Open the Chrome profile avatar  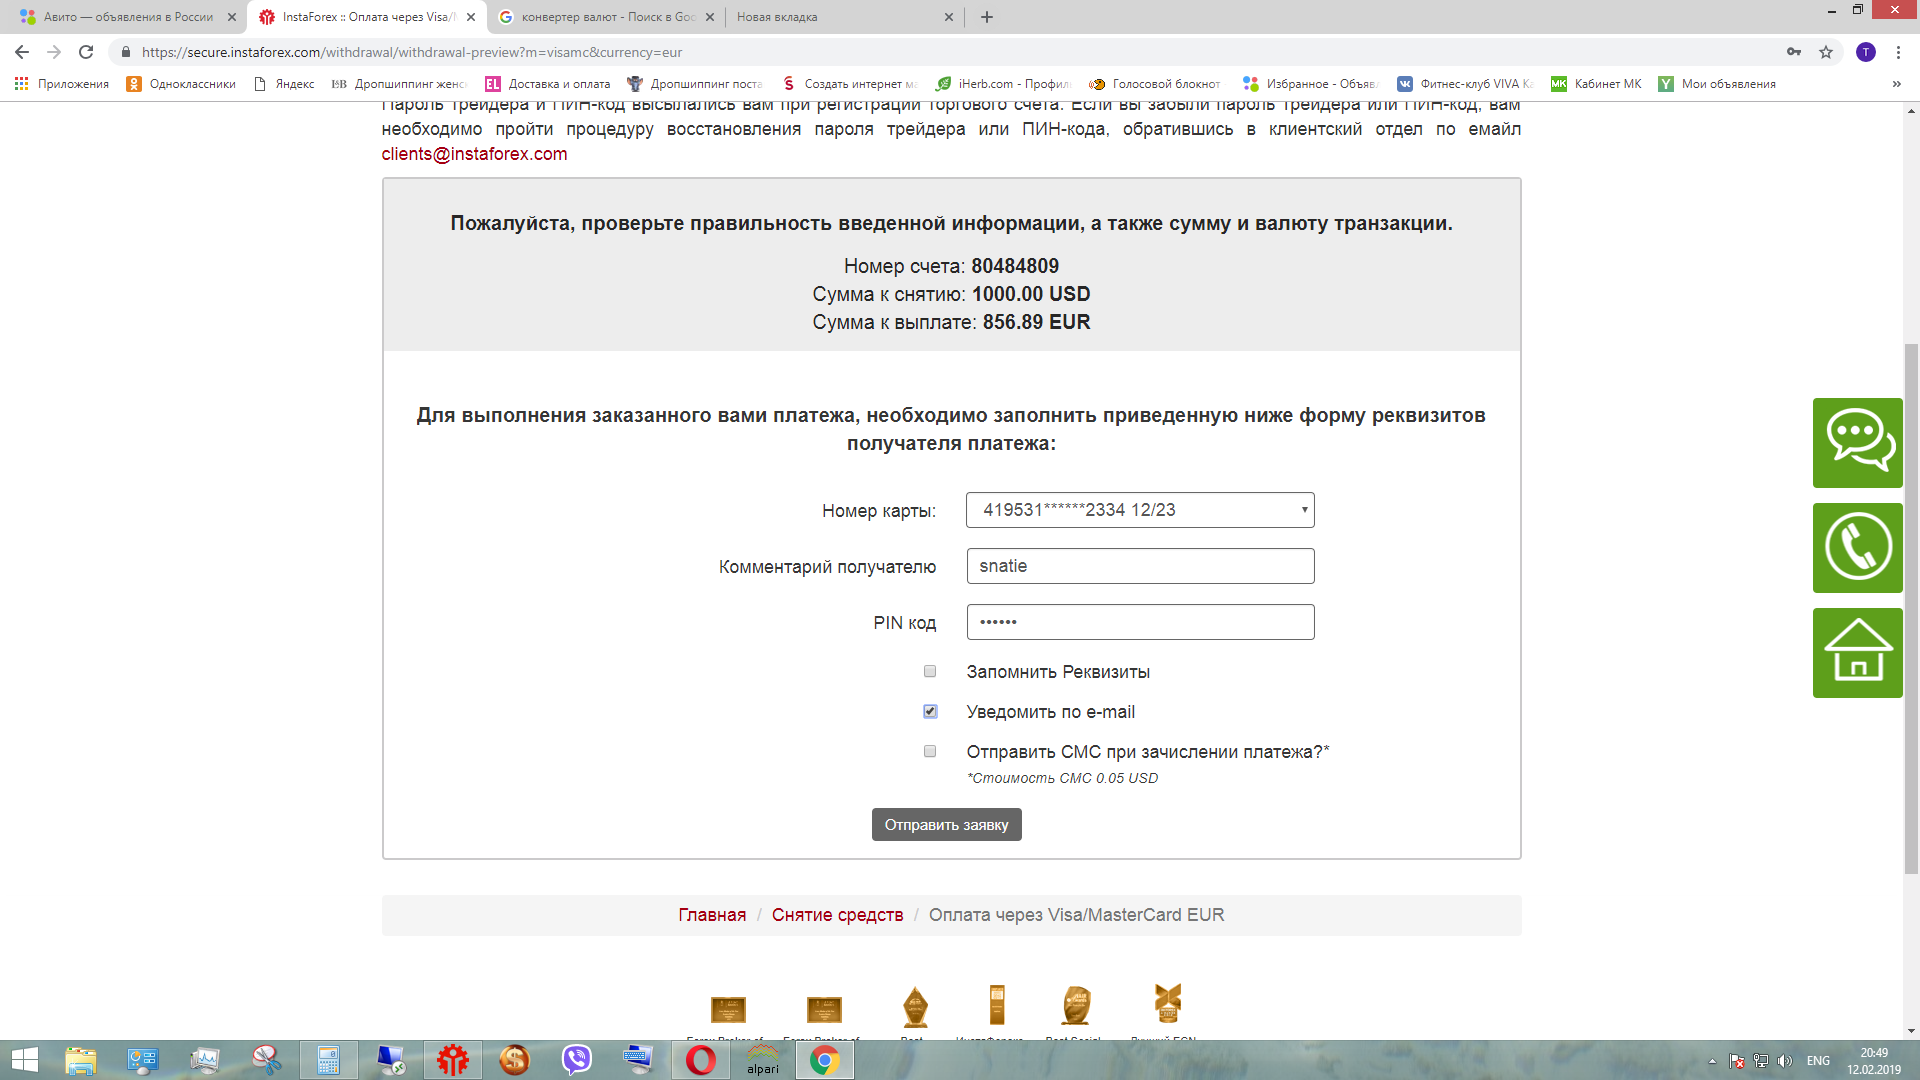click(x=1866, y=52)
